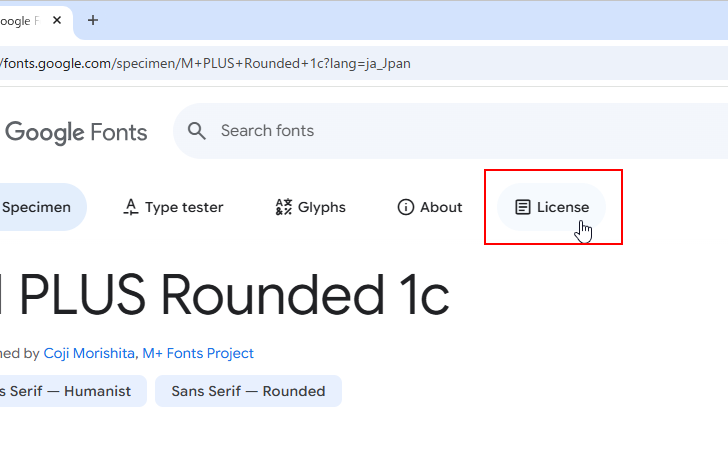Follow the M+ Fonts Project link
This screenshot has width=728, height=460.
point(198,353)
